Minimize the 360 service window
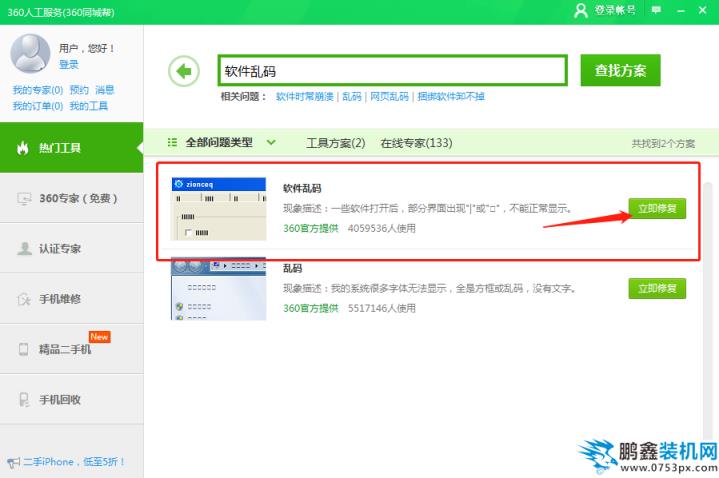 pyautogui.click(x=680, y=10)
